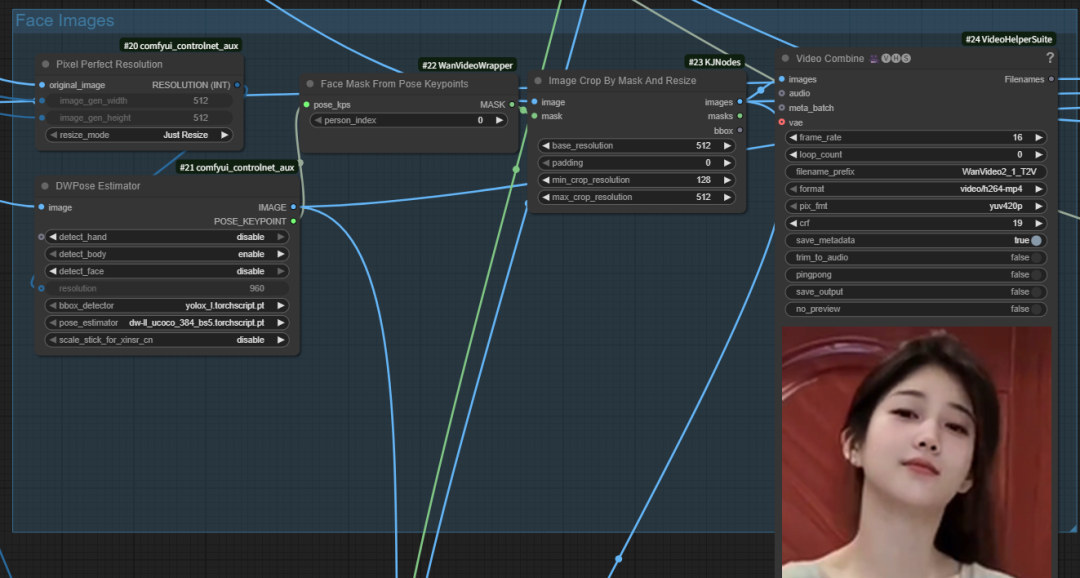Enable the pingpong toggle
Screen dimensions: 1080x578
point(1036,275)
